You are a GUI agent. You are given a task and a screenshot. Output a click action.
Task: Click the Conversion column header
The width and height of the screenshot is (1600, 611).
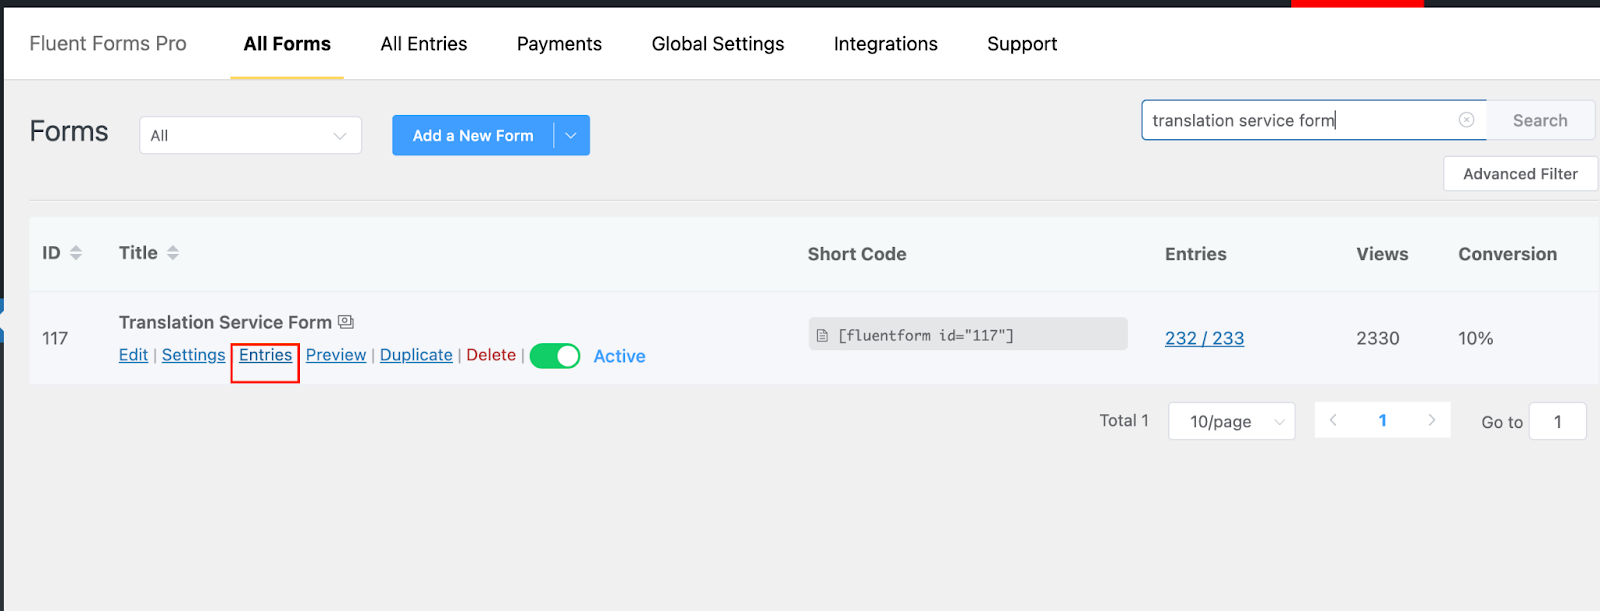click(1507, 254)
